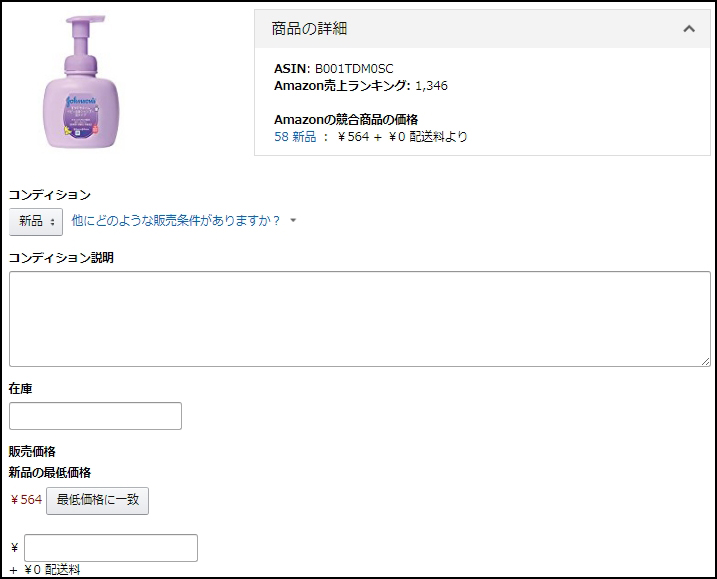Open the 新品 condition dropdown
The width and height of the screenshot is (717, 579).
pos(36,222)
